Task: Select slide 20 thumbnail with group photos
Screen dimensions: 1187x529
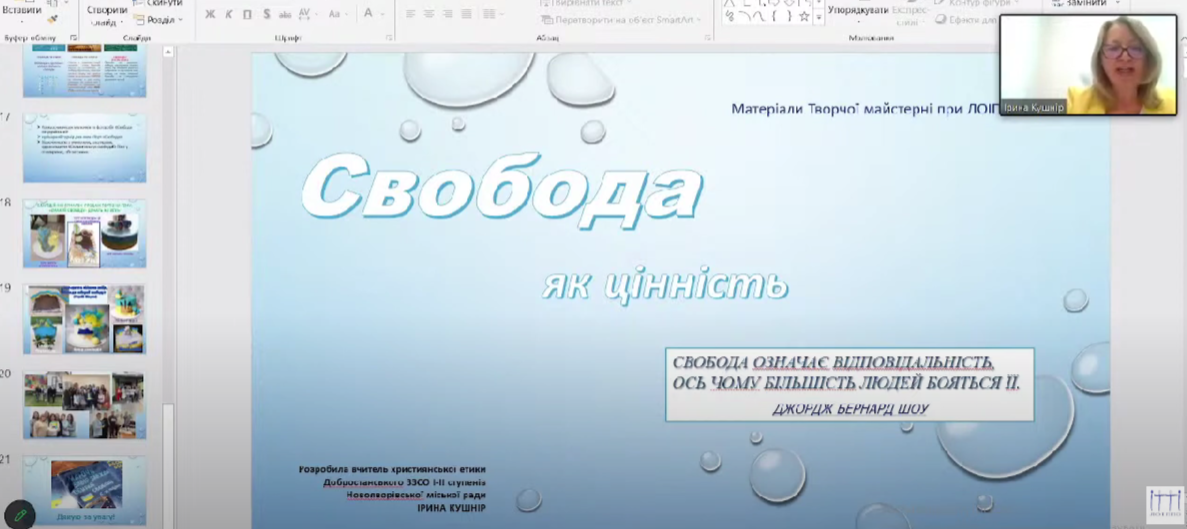Action: [x=84, y=406]
